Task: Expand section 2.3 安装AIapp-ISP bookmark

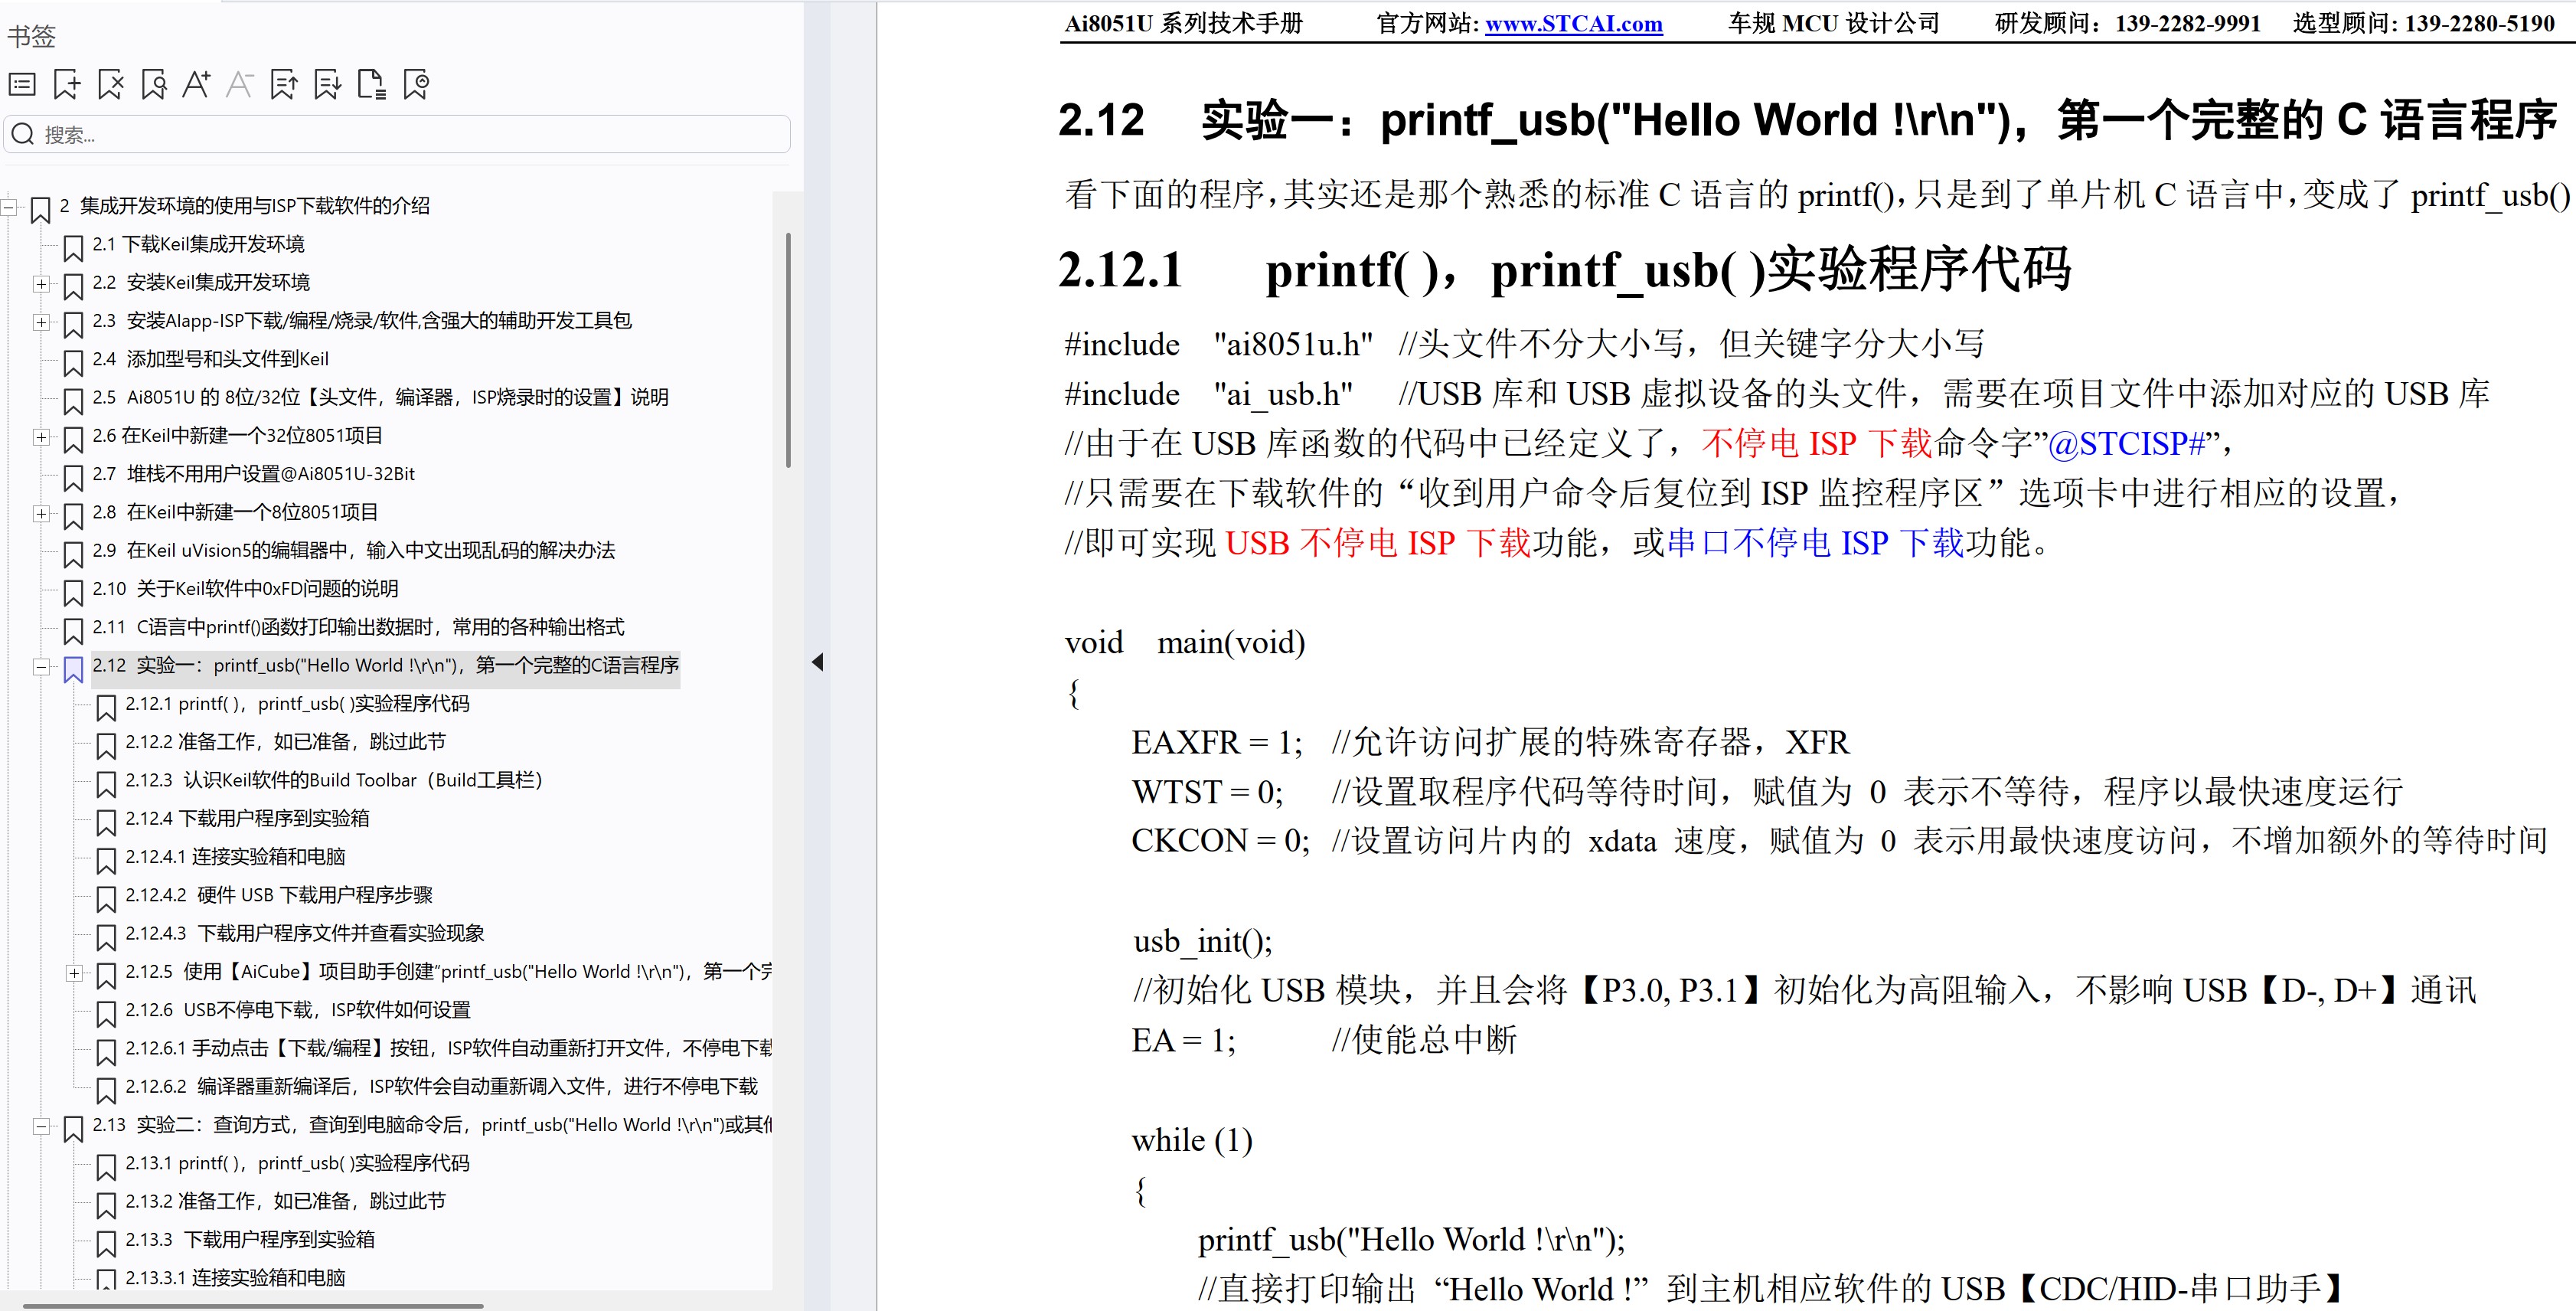Action: (x=41, y=322)
